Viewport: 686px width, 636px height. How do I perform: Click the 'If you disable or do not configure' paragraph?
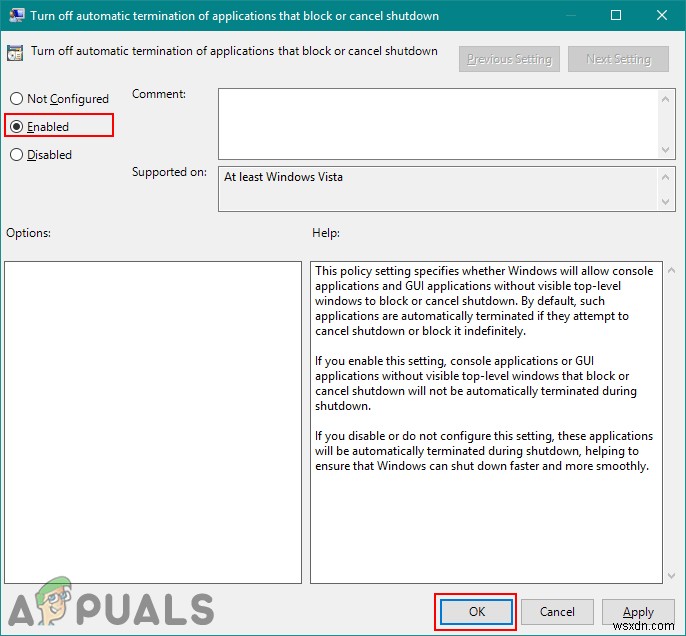coord(484,451)
